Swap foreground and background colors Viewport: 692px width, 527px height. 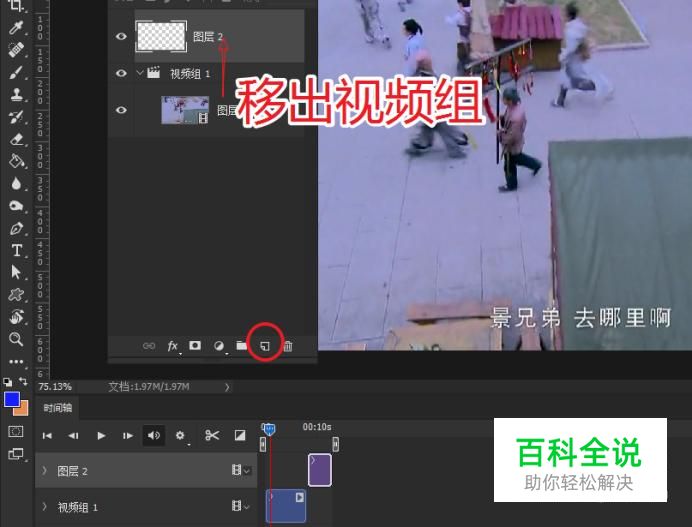[23, 381]
